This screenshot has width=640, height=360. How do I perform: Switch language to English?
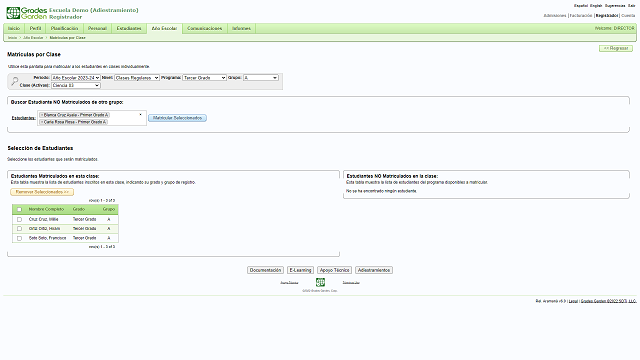pos(596,6)
